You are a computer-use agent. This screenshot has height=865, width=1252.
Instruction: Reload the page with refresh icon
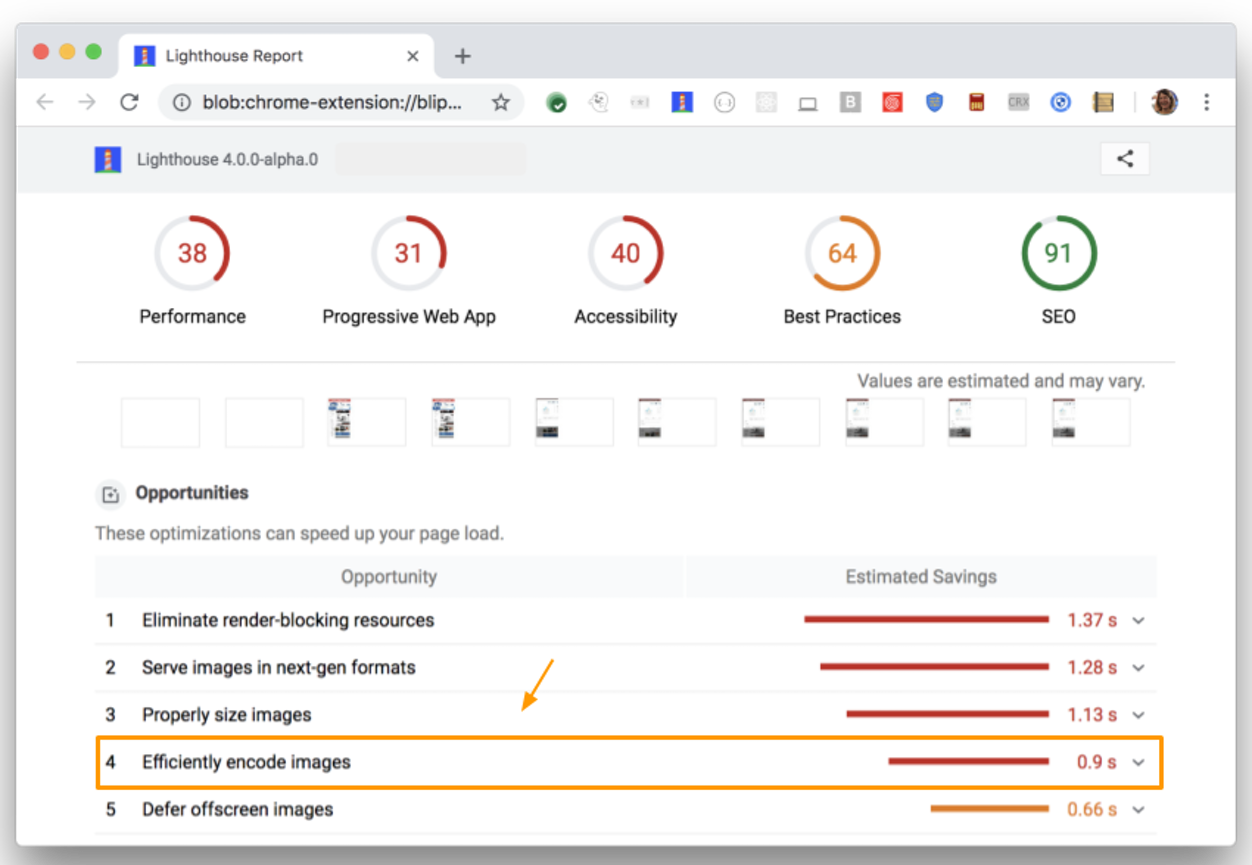129,102
